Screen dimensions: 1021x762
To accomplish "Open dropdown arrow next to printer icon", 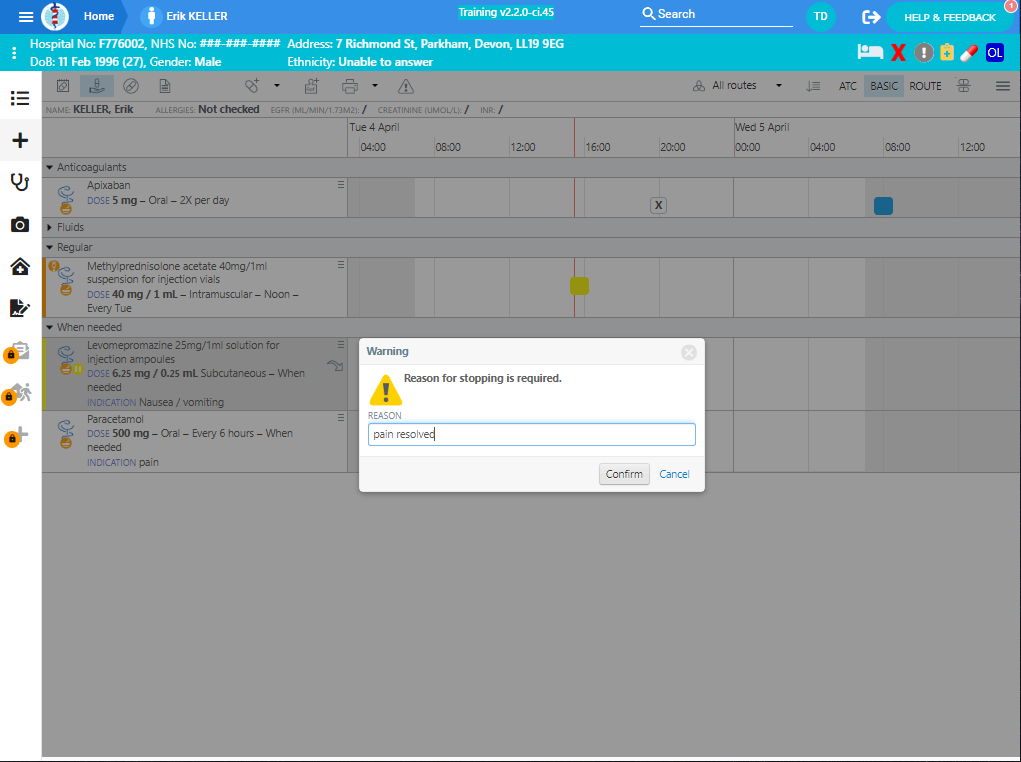I will tap(375, 85).
